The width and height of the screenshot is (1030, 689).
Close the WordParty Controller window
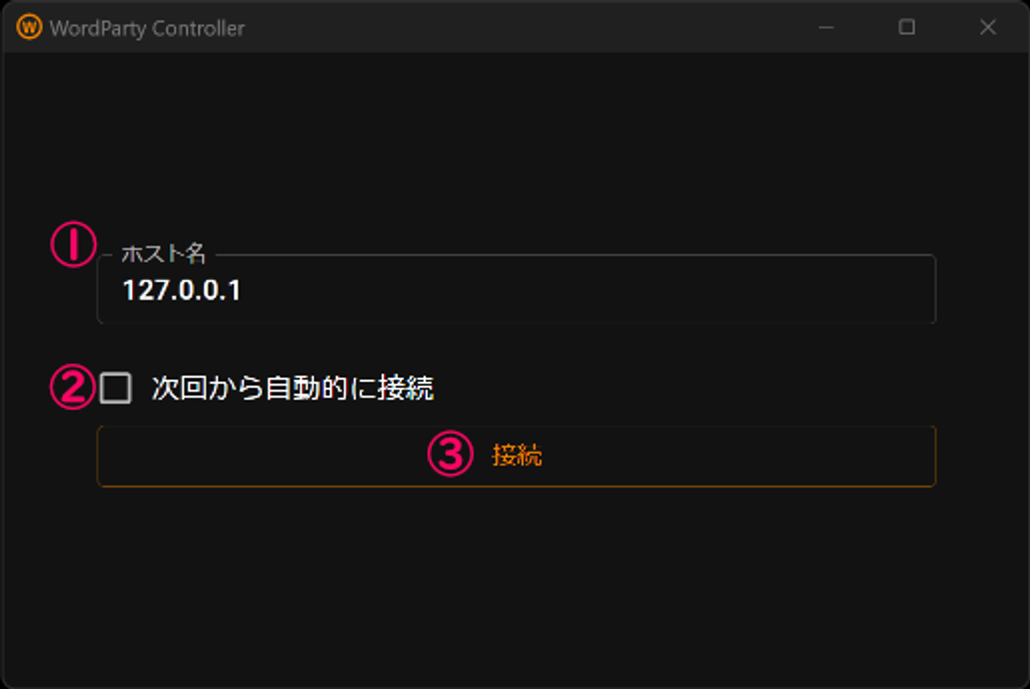[x=988, y=28]
